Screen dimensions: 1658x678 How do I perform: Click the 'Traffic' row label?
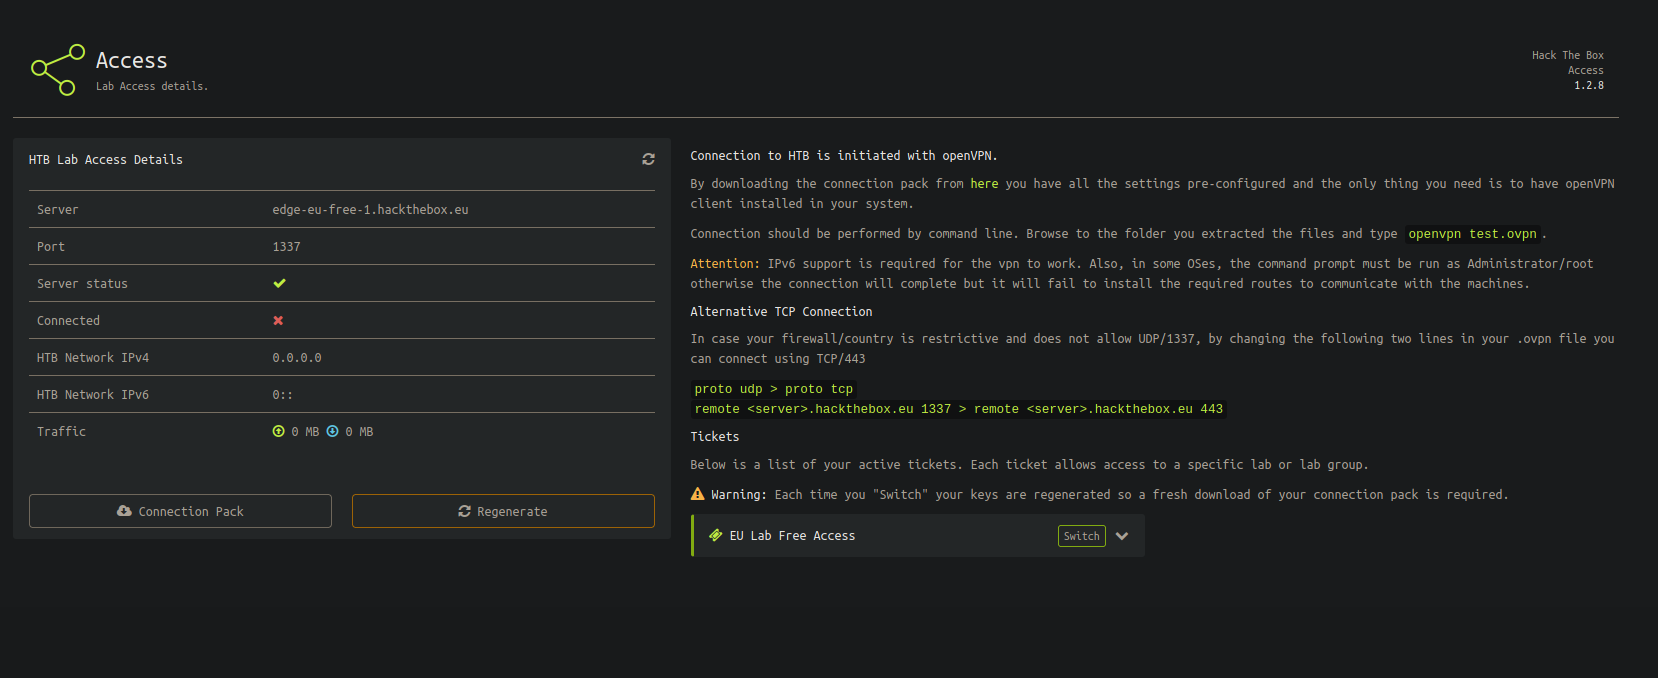(x=61, y=432)
